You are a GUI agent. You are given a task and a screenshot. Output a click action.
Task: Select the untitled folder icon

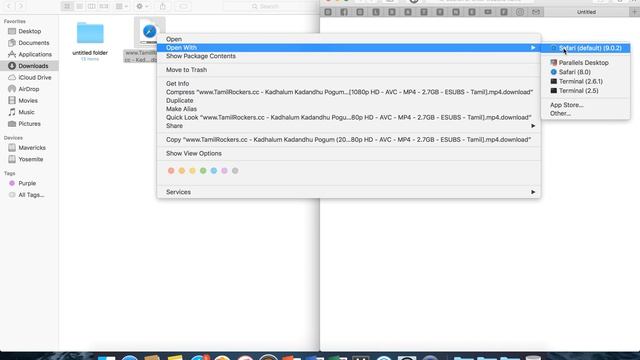[x=90, y=33]
